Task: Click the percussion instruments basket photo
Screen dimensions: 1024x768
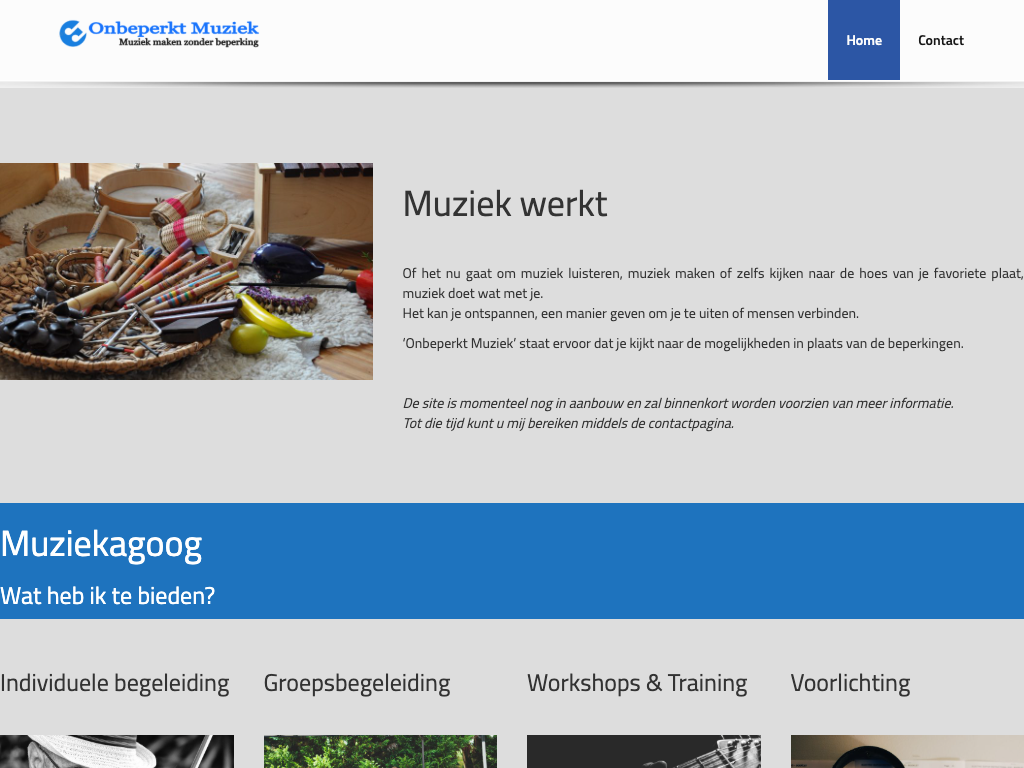Action: pos(186,271)
